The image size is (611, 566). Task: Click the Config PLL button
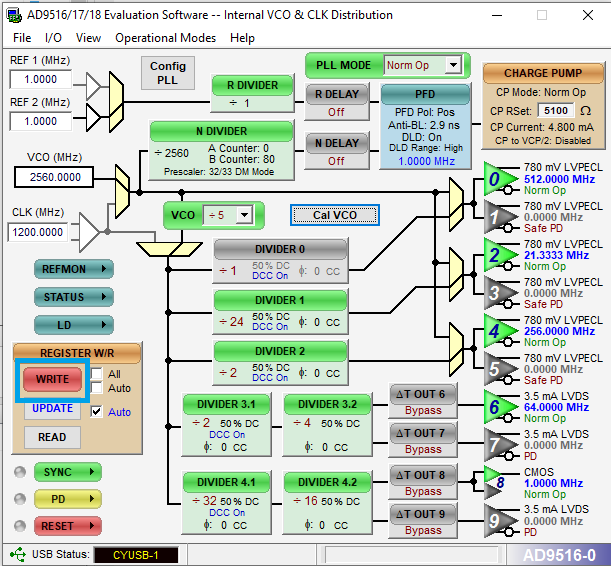(x=168, y=73)
